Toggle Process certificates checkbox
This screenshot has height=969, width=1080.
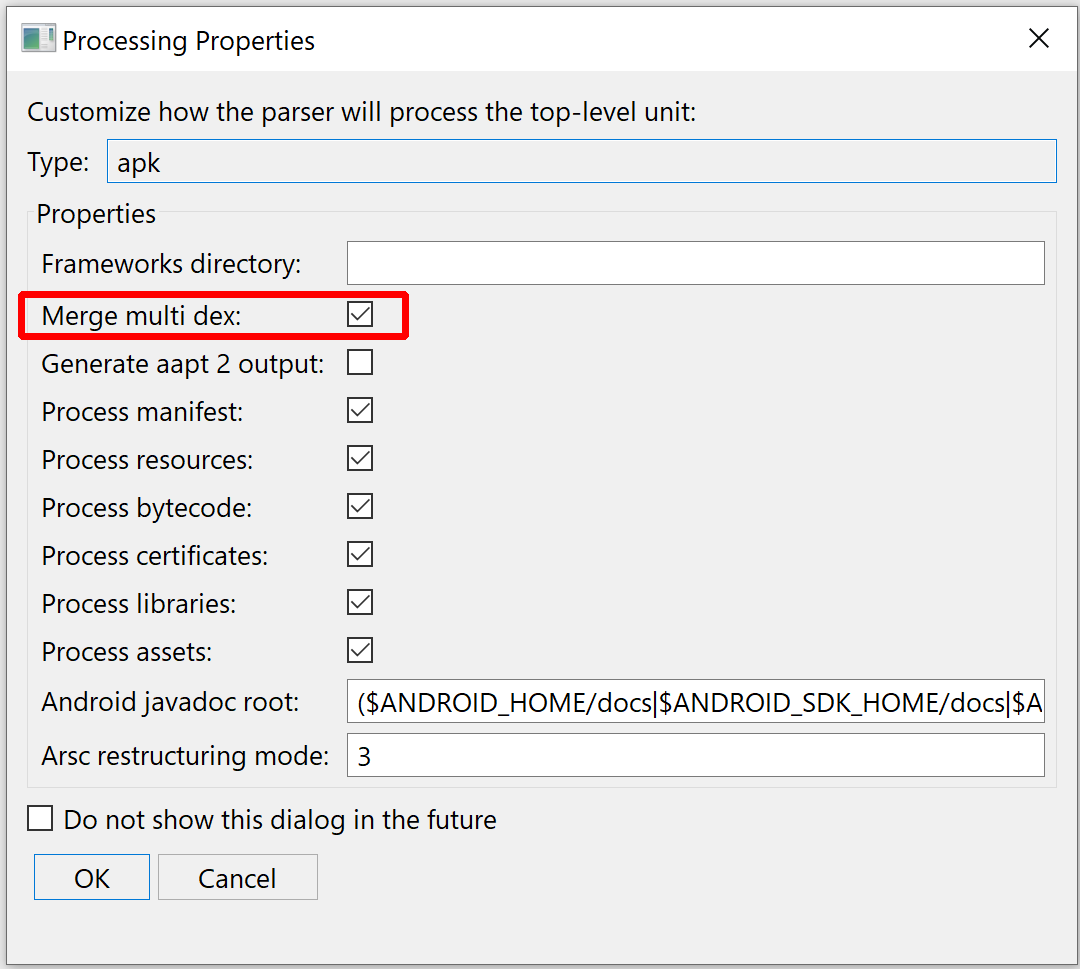360,554
